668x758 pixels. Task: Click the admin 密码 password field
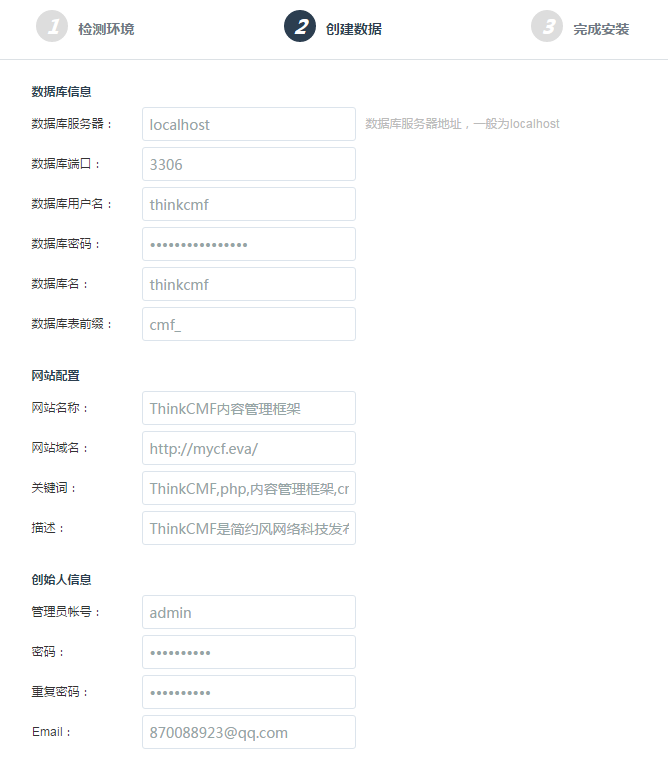point(249,652)
